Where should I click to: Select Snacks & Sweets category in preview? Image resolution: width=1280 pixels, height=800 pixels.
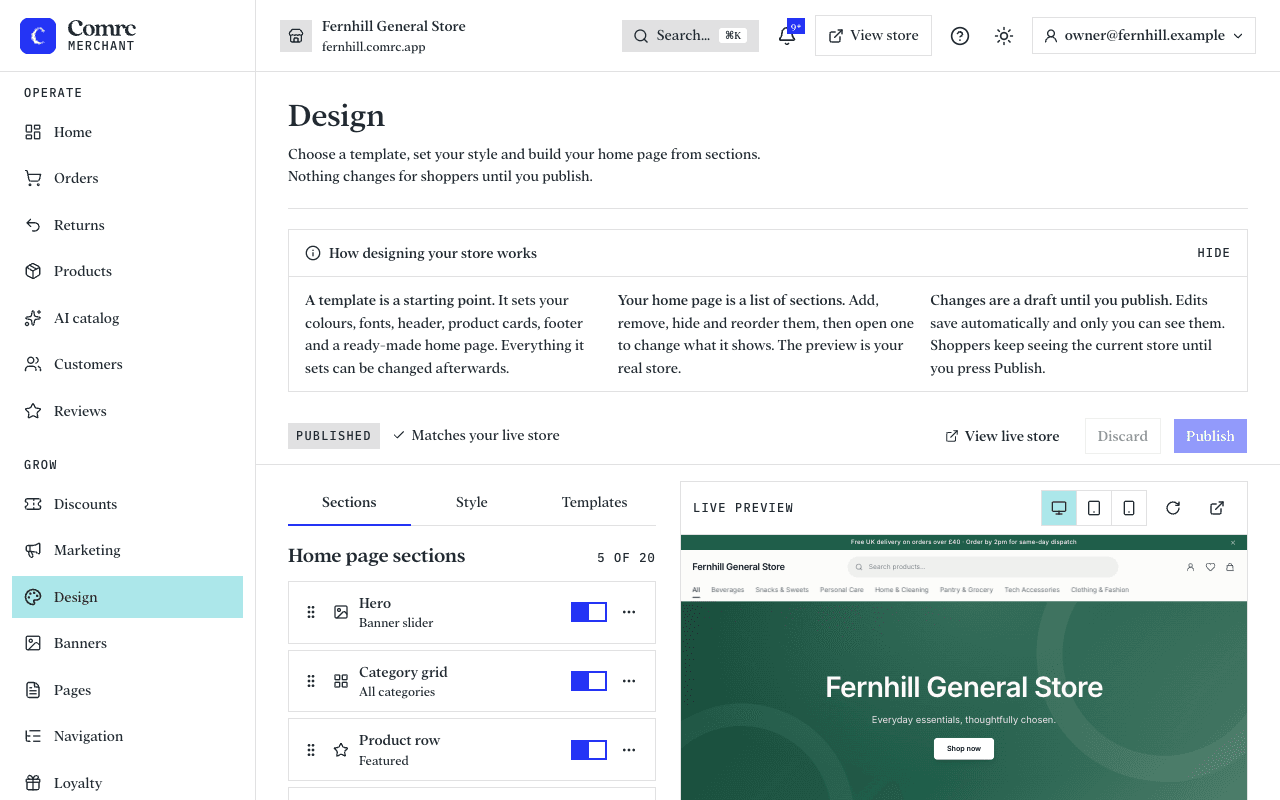pos(782,590)
